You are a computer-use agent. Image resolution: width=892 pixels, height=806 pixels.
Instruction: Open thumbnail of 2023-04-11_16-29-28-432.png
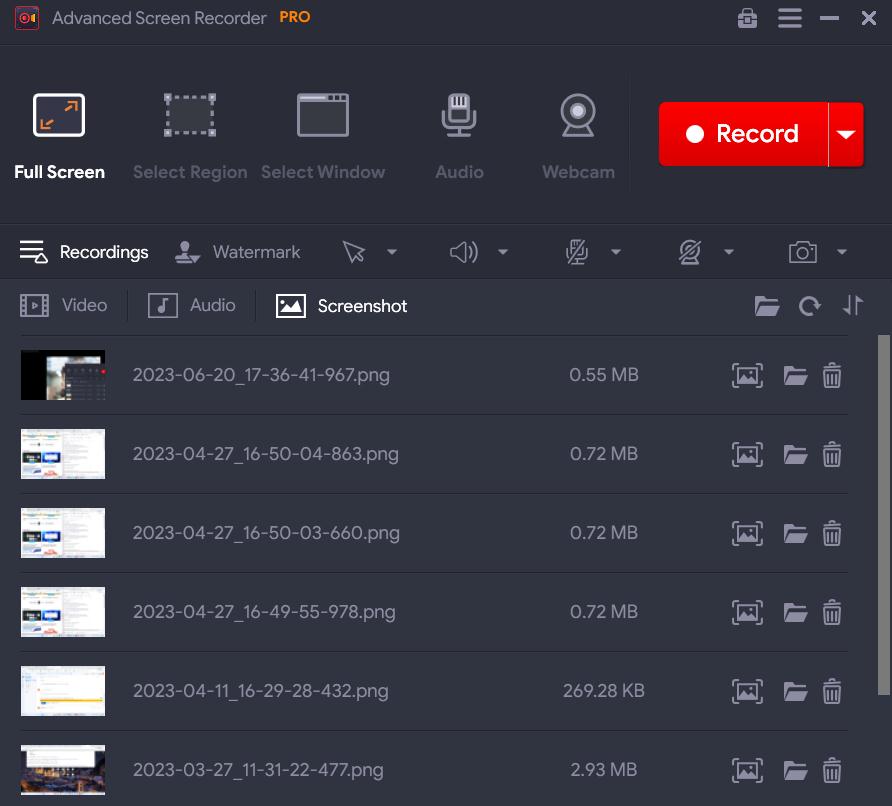point(63,691)
